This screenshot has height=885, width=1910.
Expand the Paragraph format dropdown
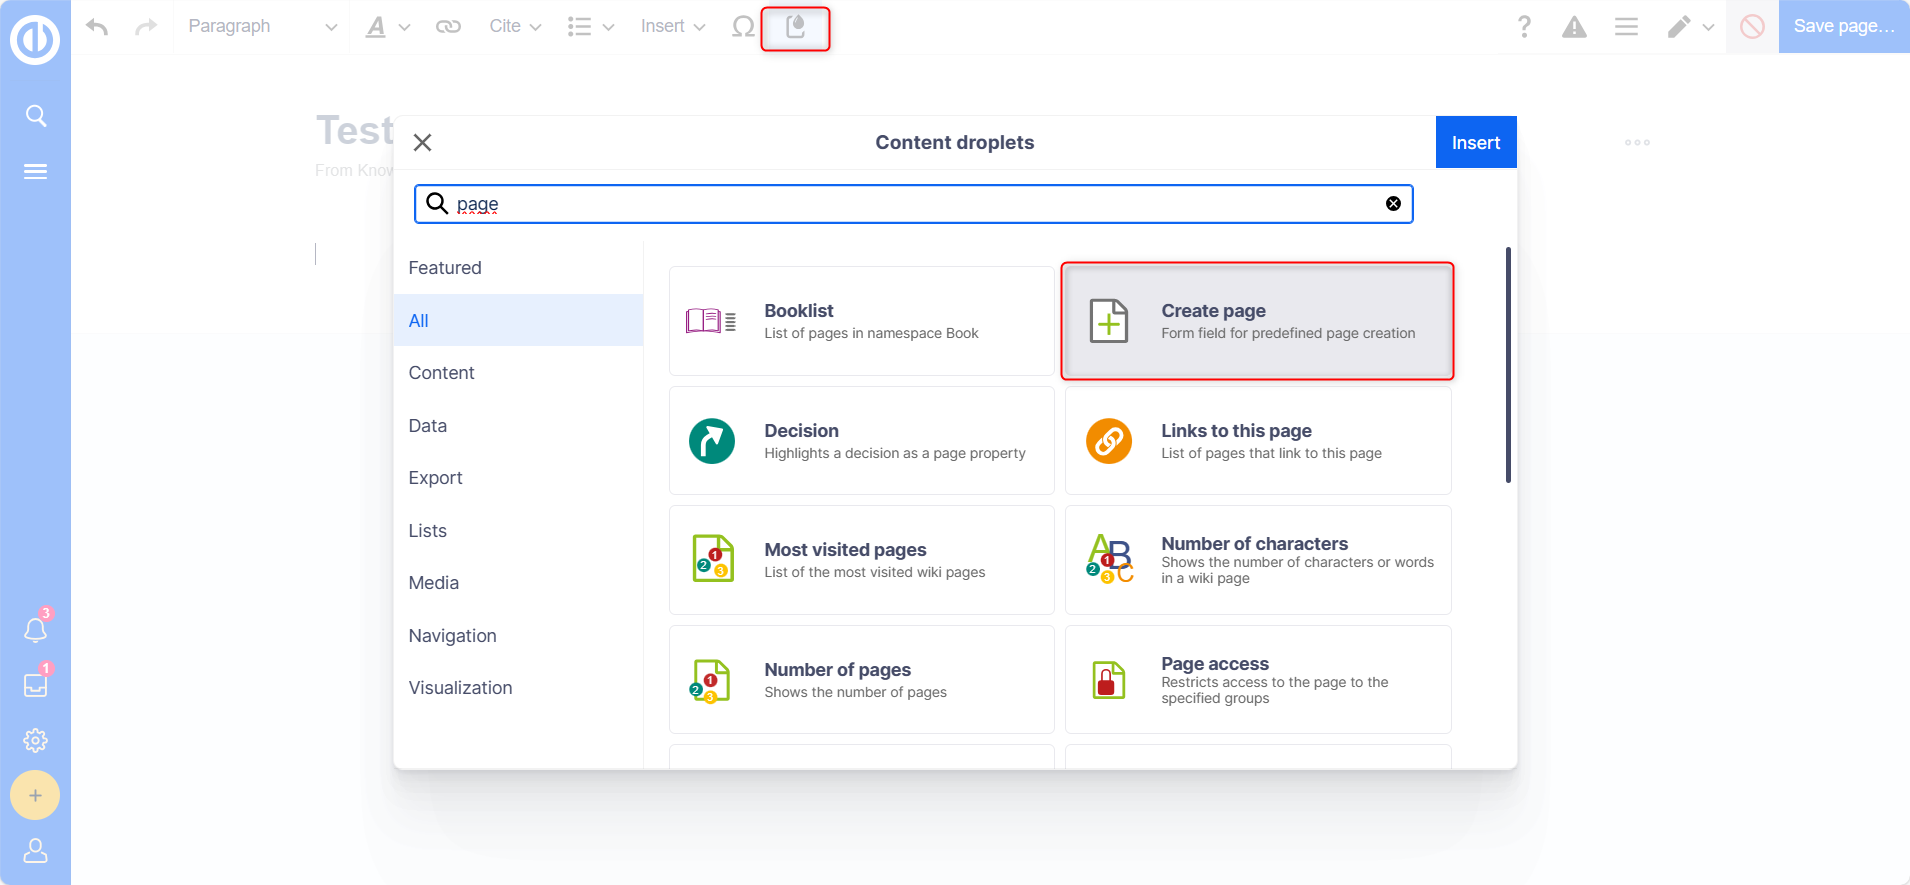(x=262, y=27)
